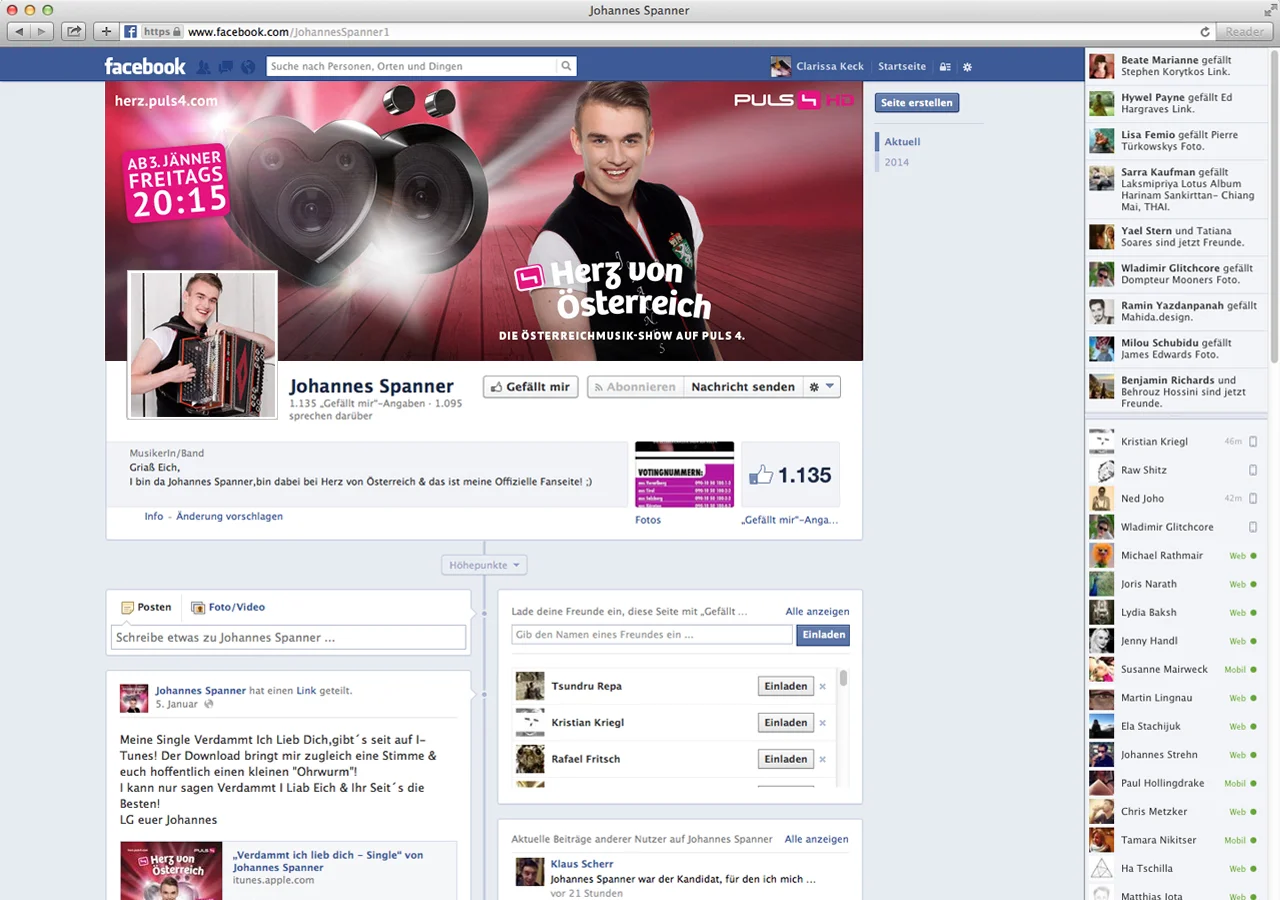Invite Rafael Fritsch with Einladen button
Viewport: 1280px width, 900px height.
pos(786,759)
